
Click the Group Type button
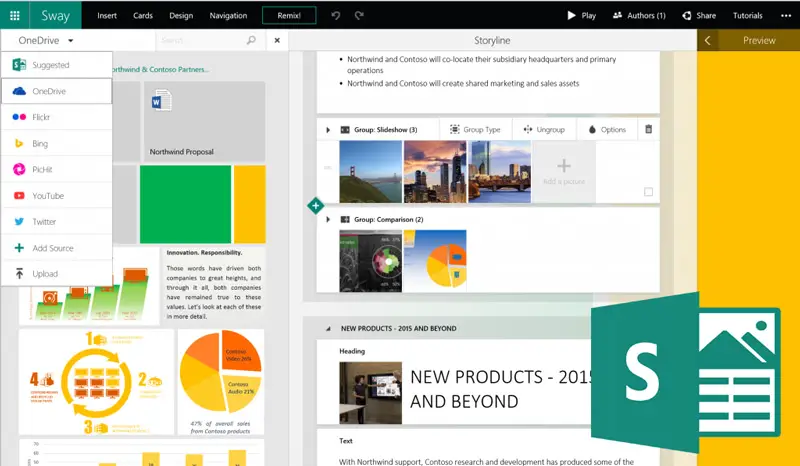[474, 130]
